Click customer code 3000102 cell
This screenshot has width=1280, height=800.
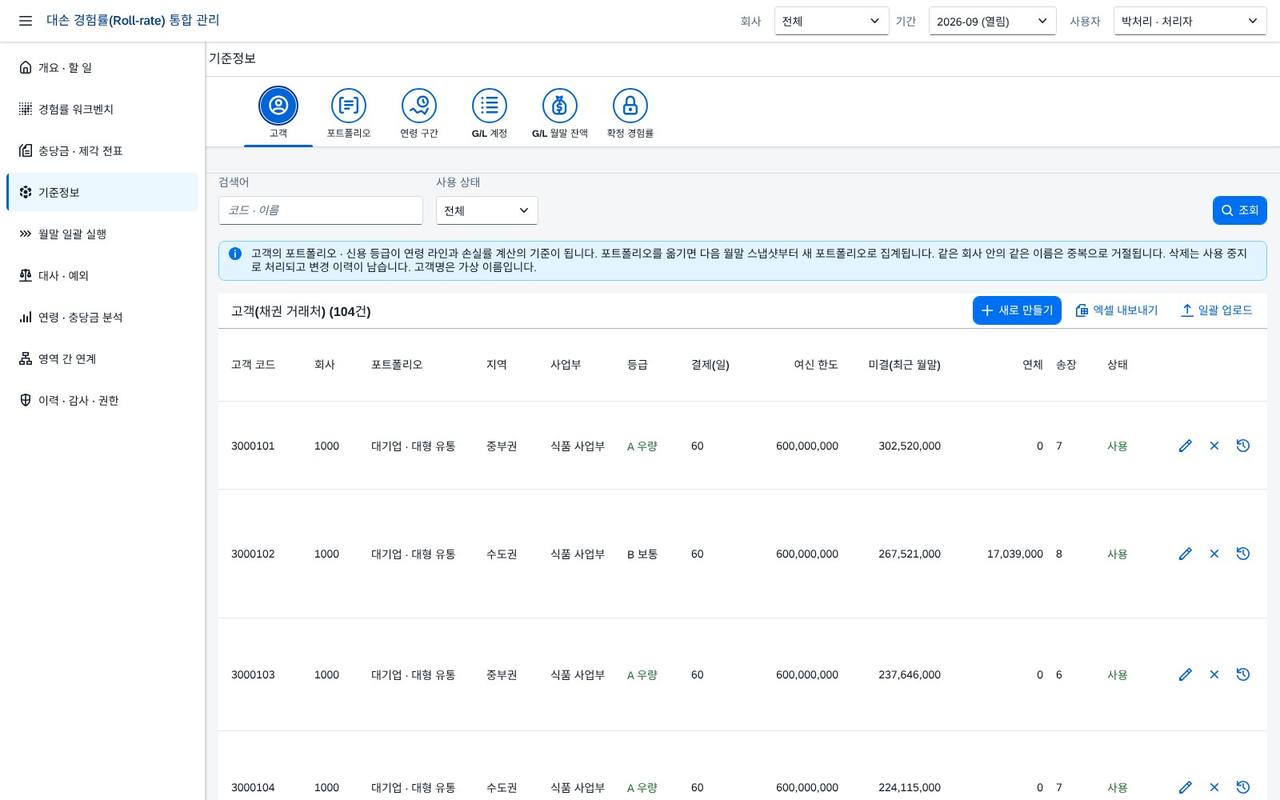click(x=253, y=554)
